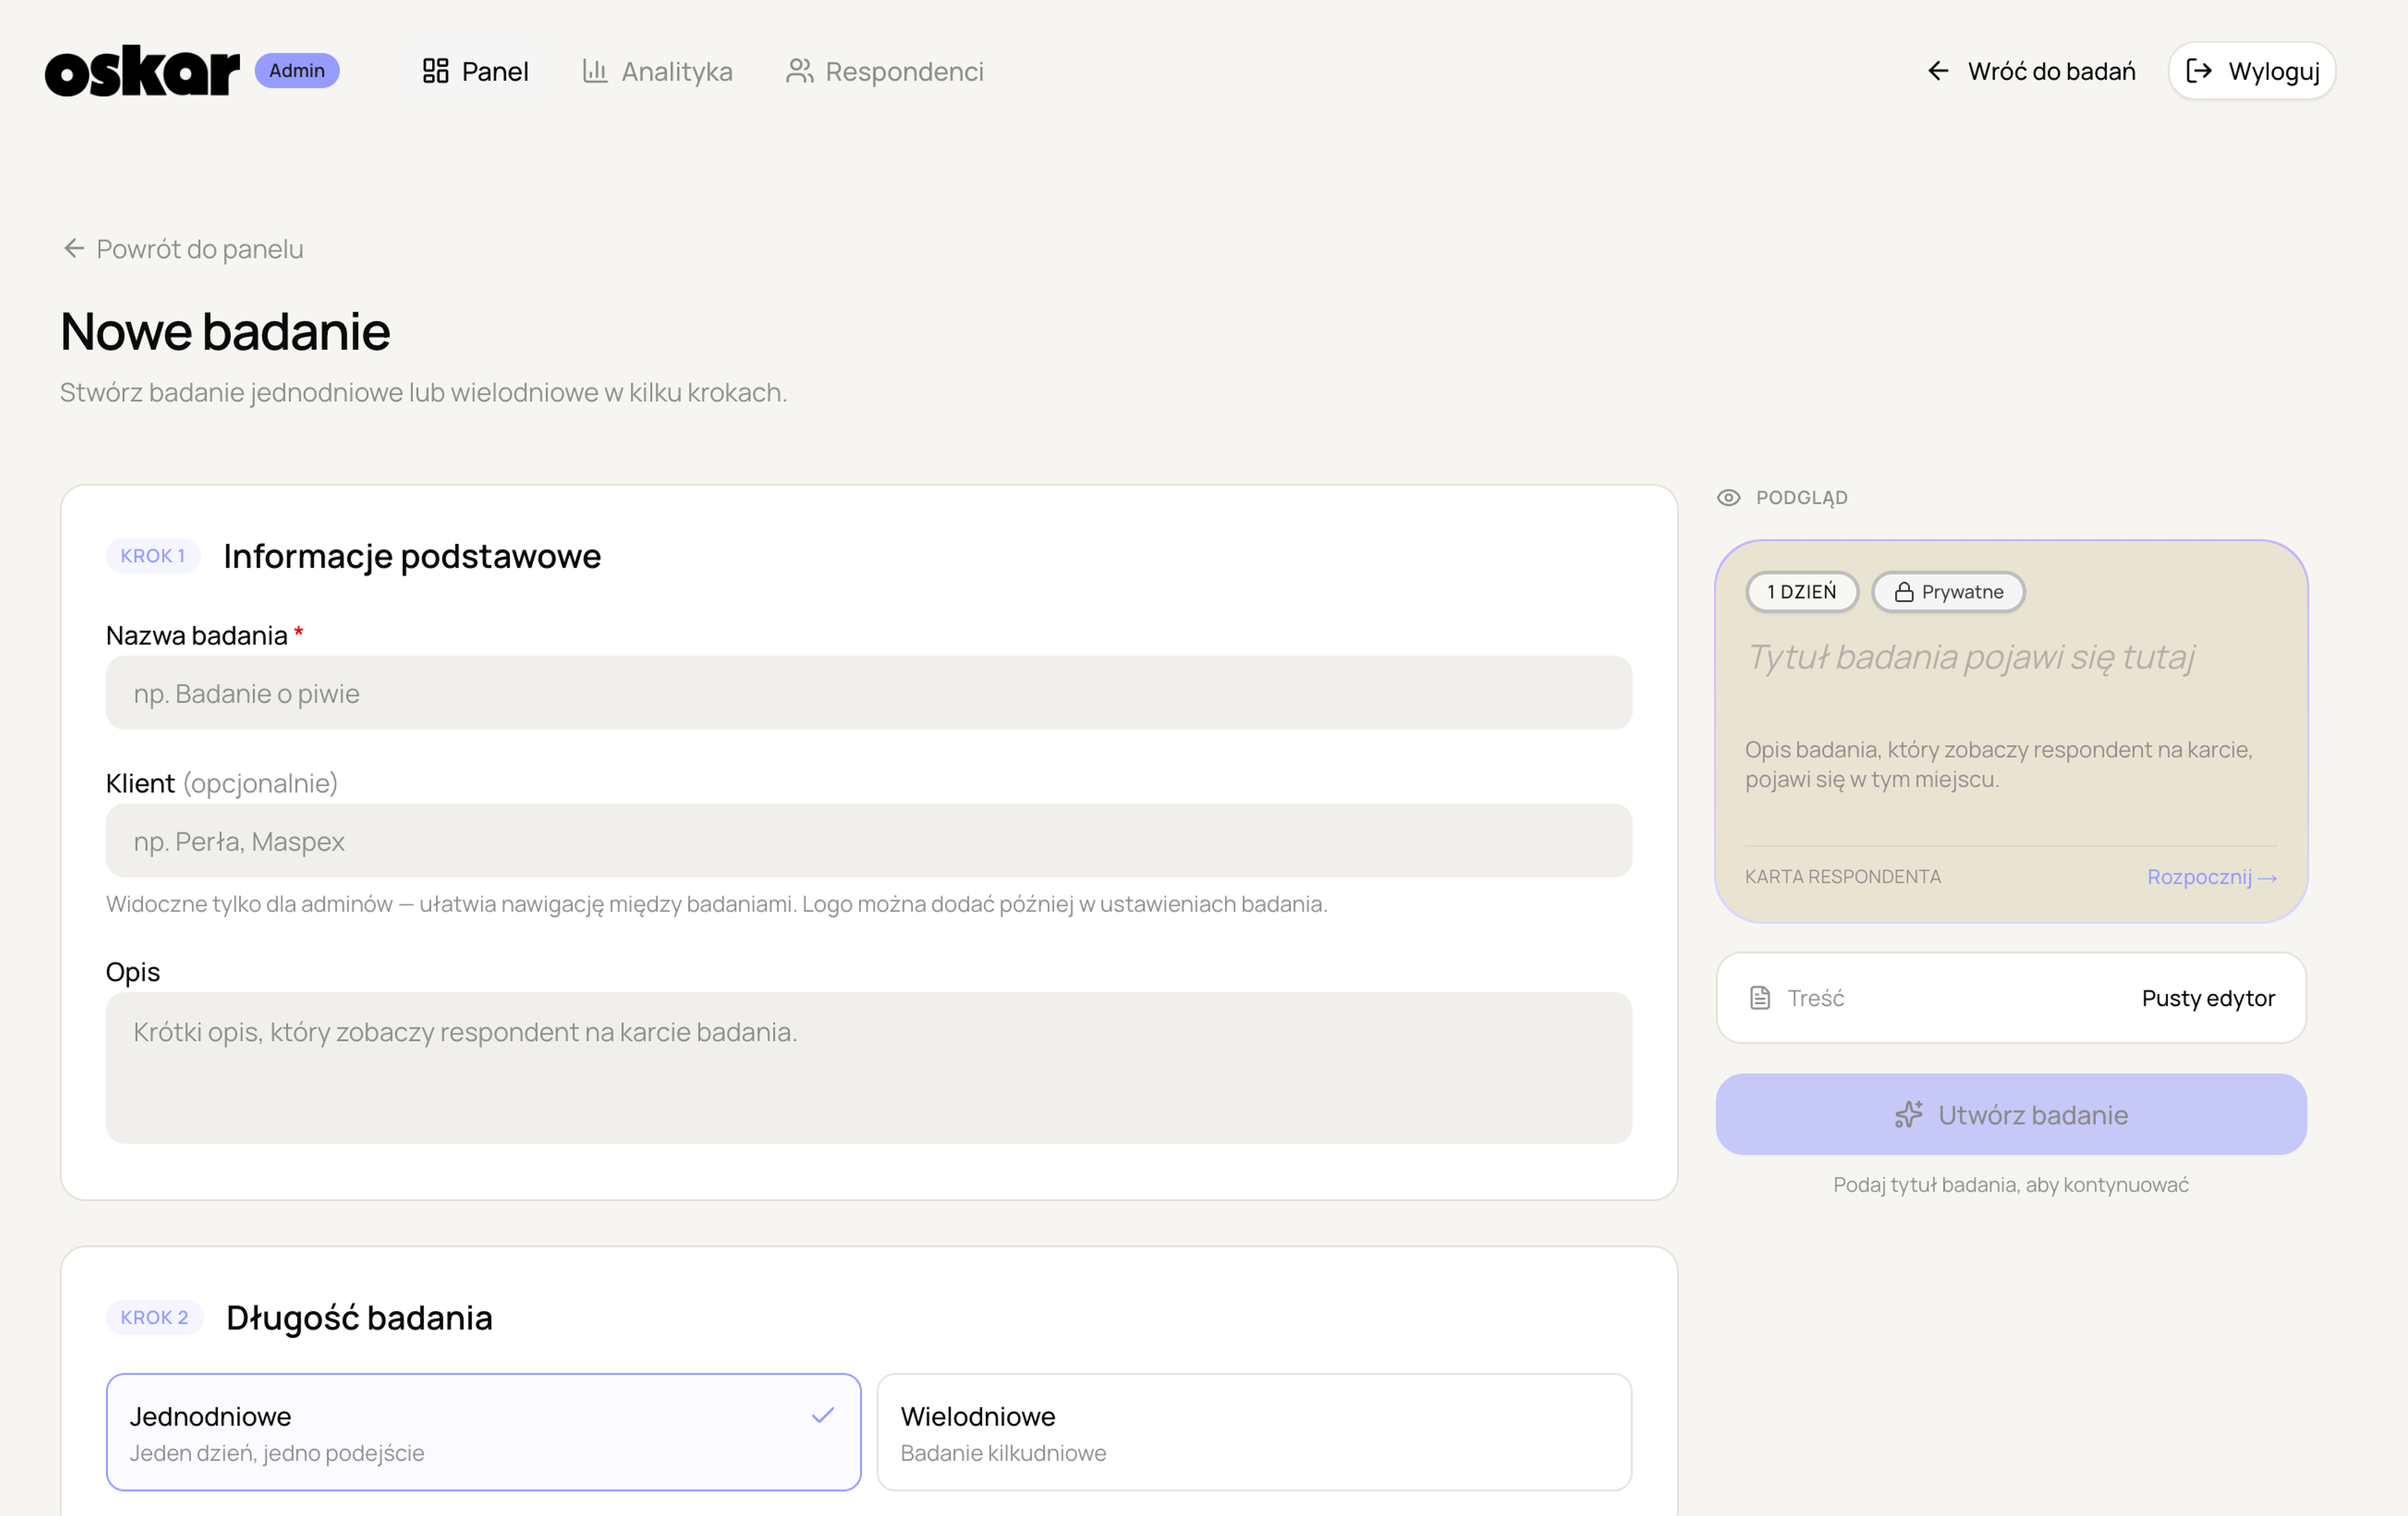Viewport: 2408px width, 1516px height.
Task: Click the preview title placeholder text
Action: pos(1970,657)
